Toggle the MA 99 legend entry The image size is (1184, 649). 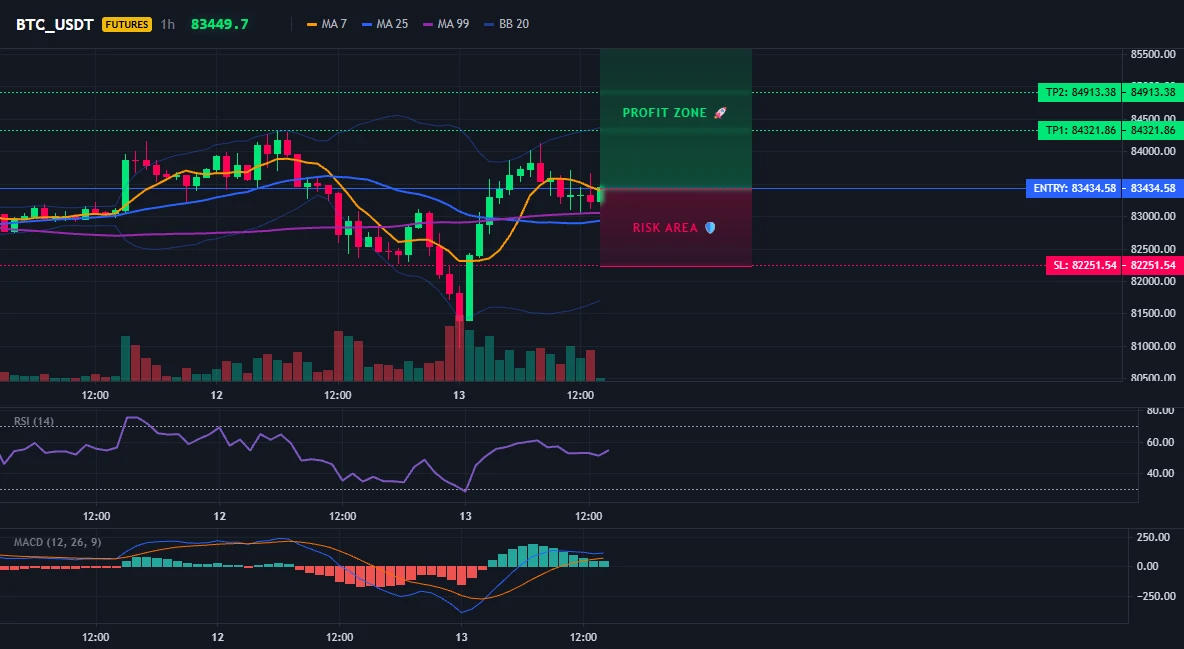(446, 24)
